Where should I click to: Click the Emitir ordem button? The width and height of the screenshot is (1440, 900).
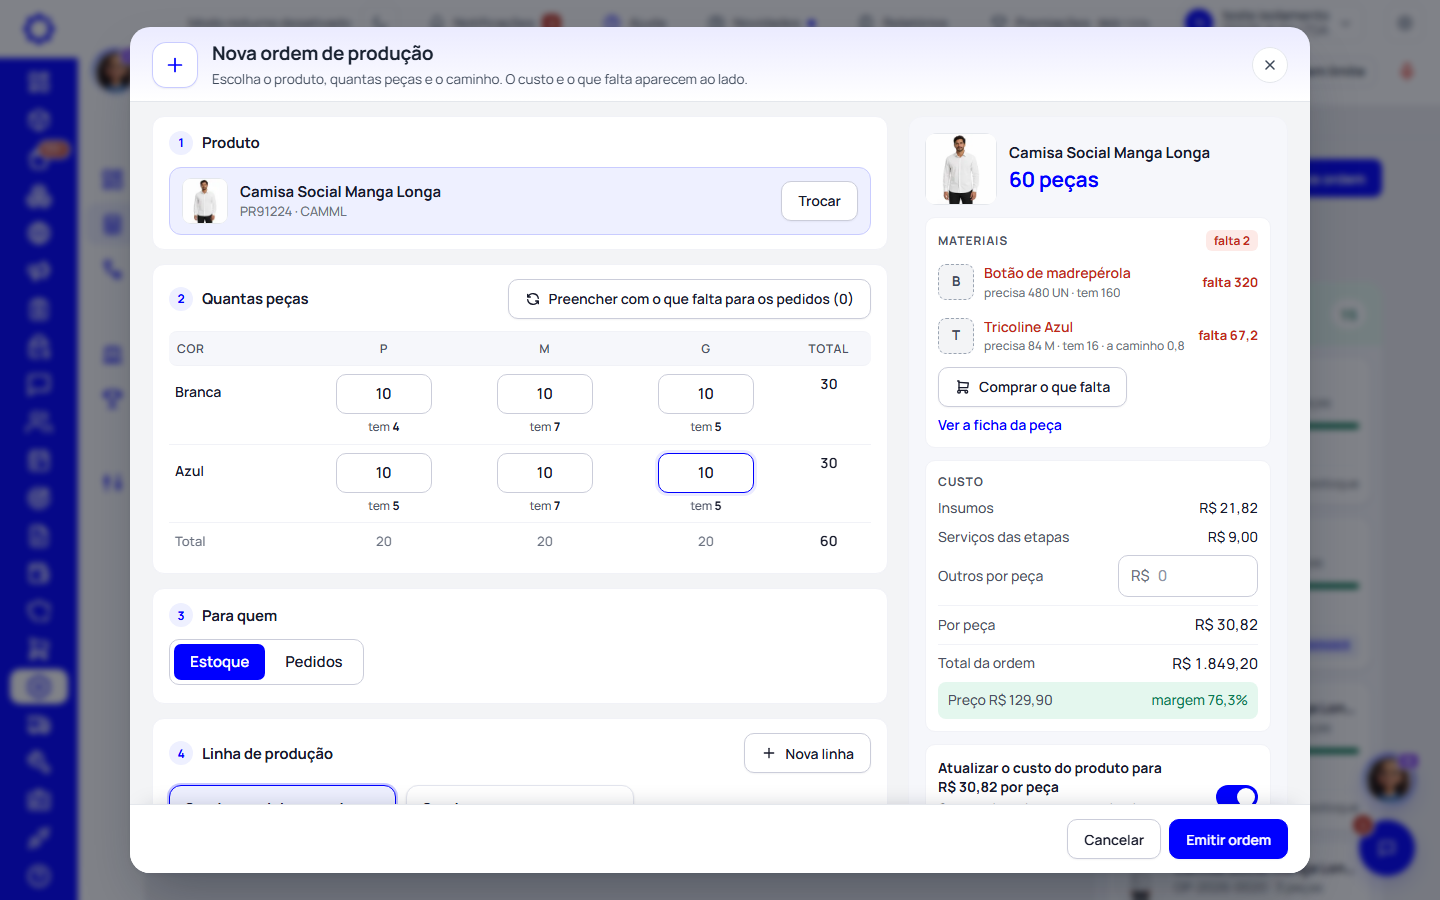(x=1228, y=840)
